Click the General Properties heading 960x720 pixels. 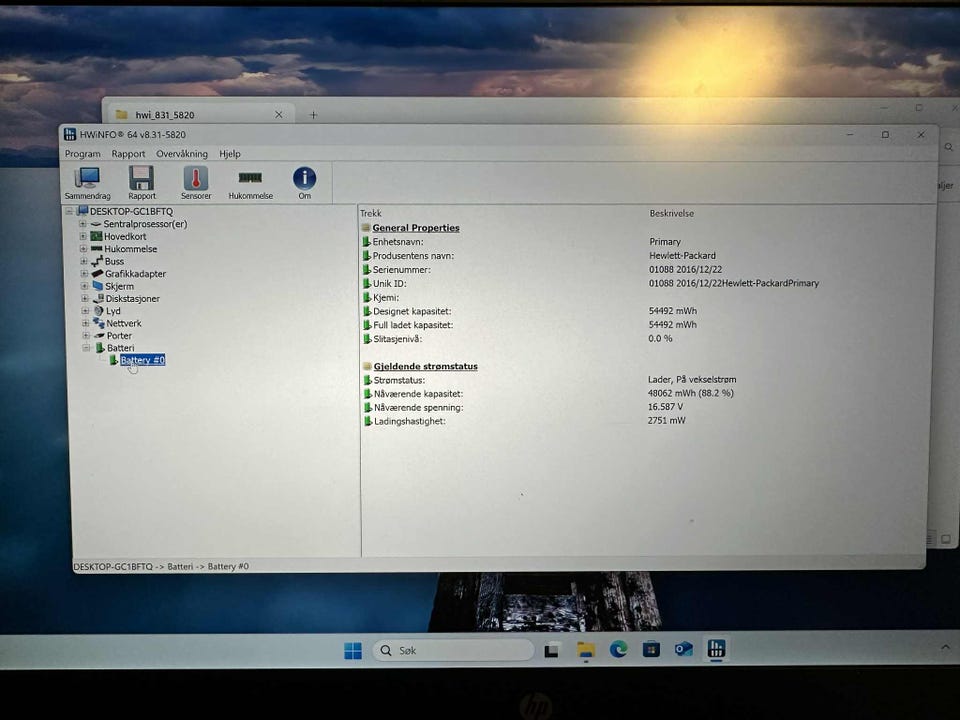point(416,228)
